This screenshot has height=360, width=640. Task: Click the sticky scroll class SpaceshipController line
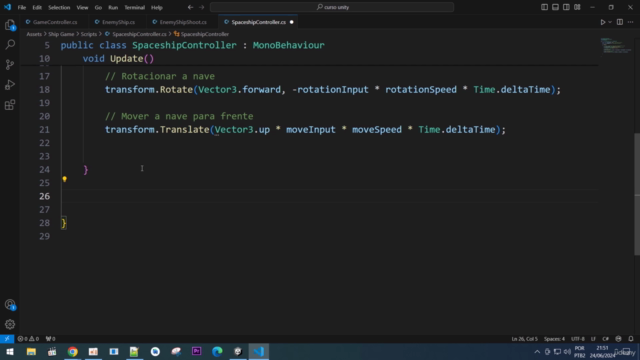click(193, 45)
